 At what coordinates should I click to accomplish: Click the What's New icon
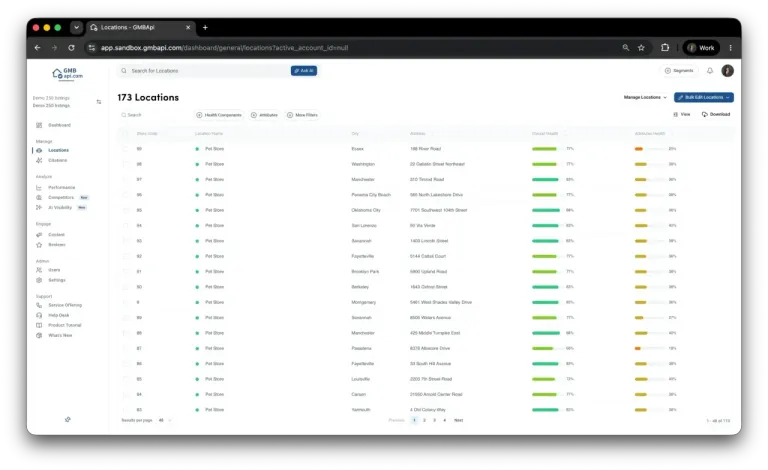coord(39,336)
